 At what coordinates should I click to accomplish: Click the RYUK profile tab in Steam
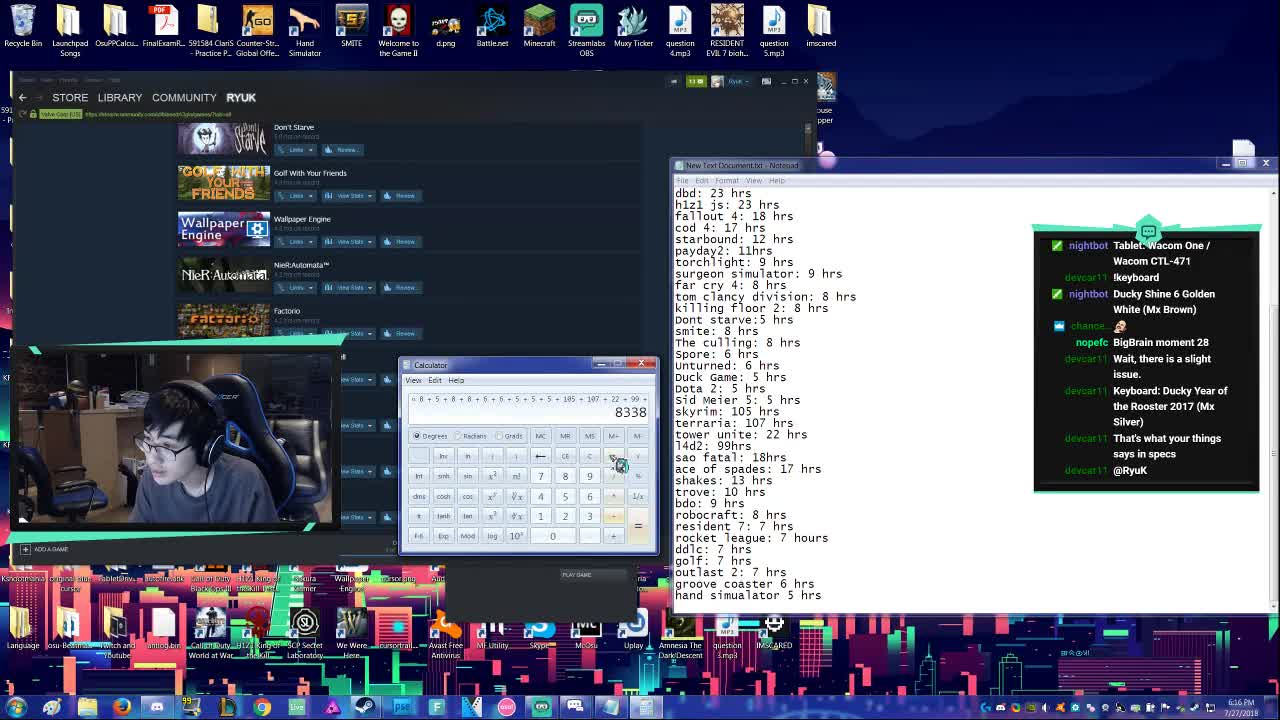(x=241, y=97)
